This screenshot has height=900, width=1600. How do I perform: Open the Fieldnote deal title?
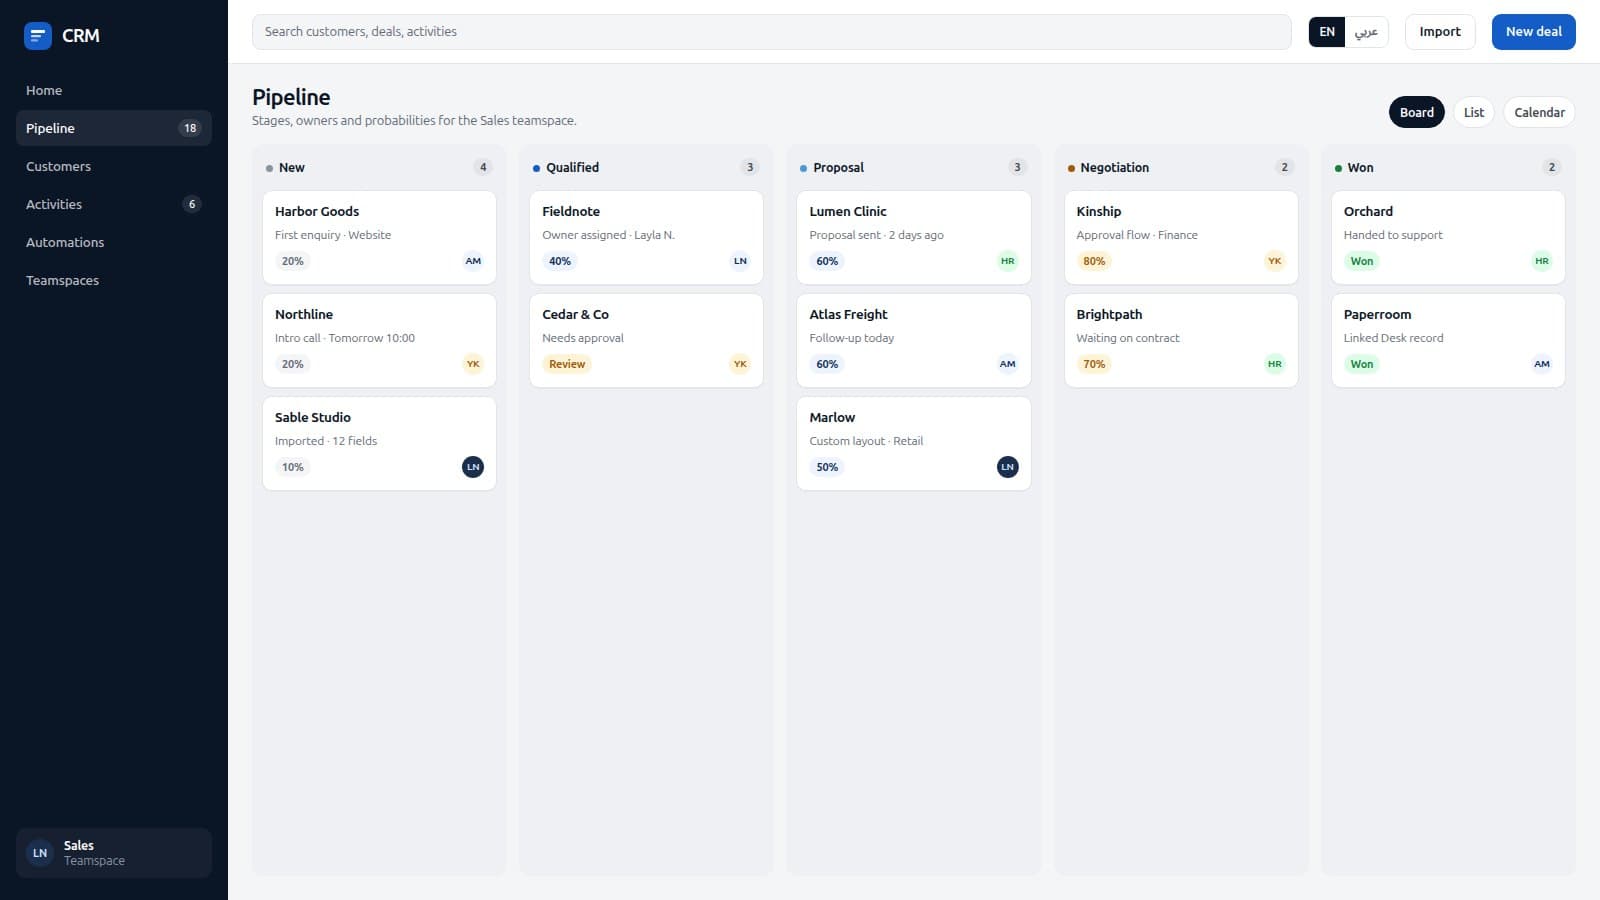coord(571,212)
